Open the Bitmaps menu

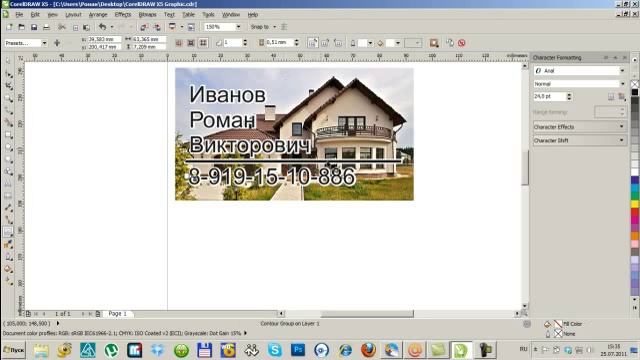click(x=147, y=14)
